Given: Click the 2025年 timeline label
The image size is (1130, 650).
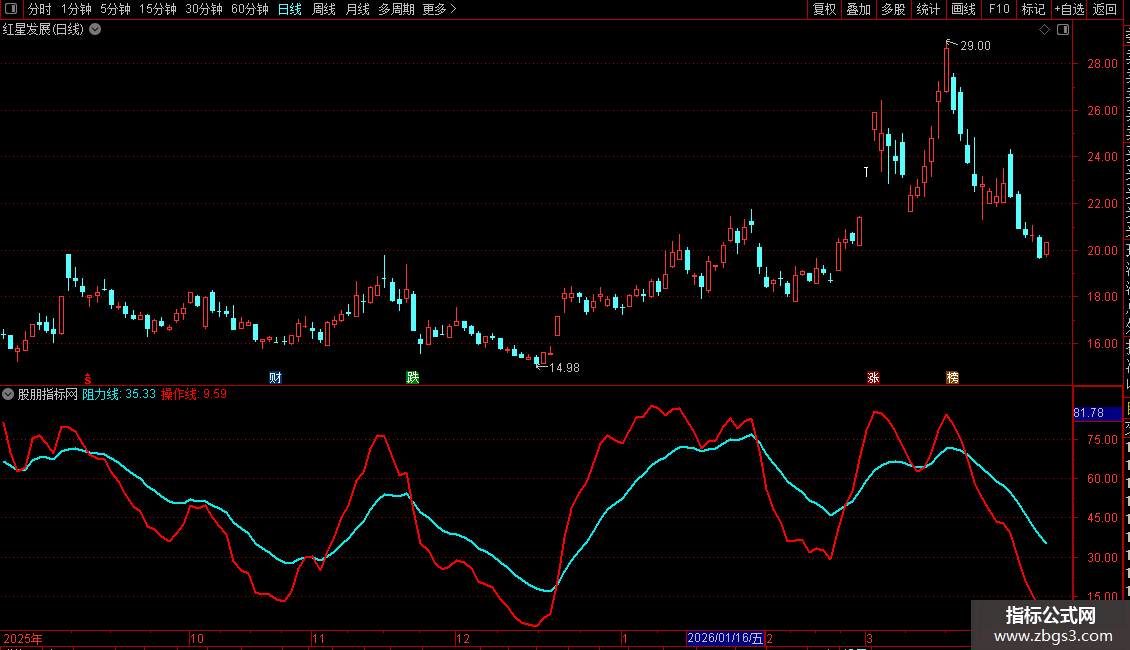Looking at the screenshot, I should click(23, 638).
